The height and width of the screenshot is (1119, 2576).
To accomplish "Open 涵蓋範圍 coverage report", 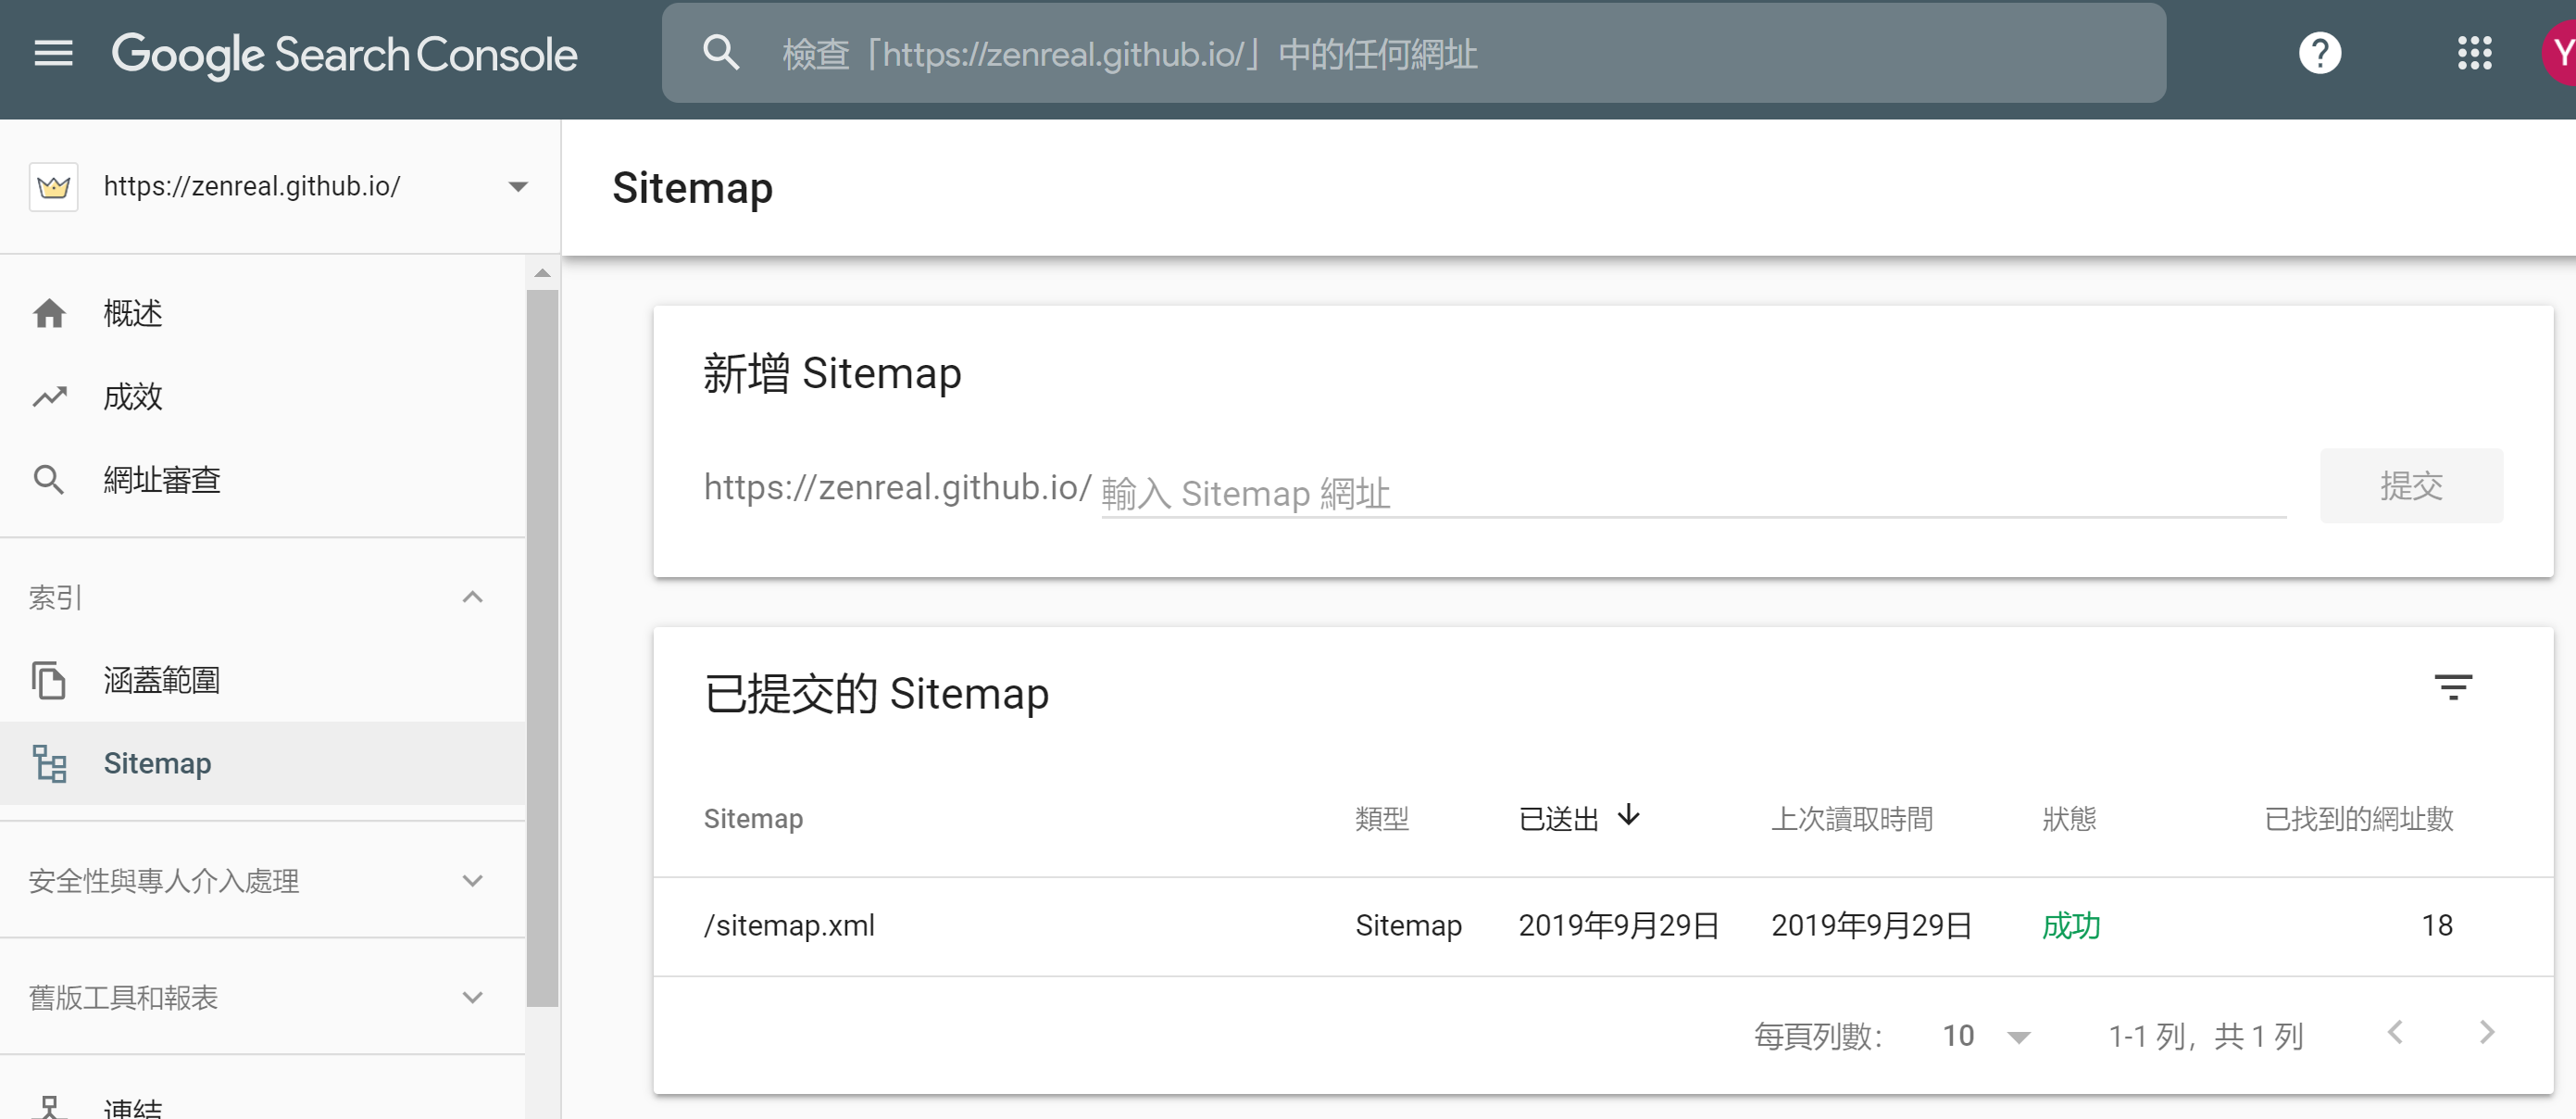I will [160, 680].
